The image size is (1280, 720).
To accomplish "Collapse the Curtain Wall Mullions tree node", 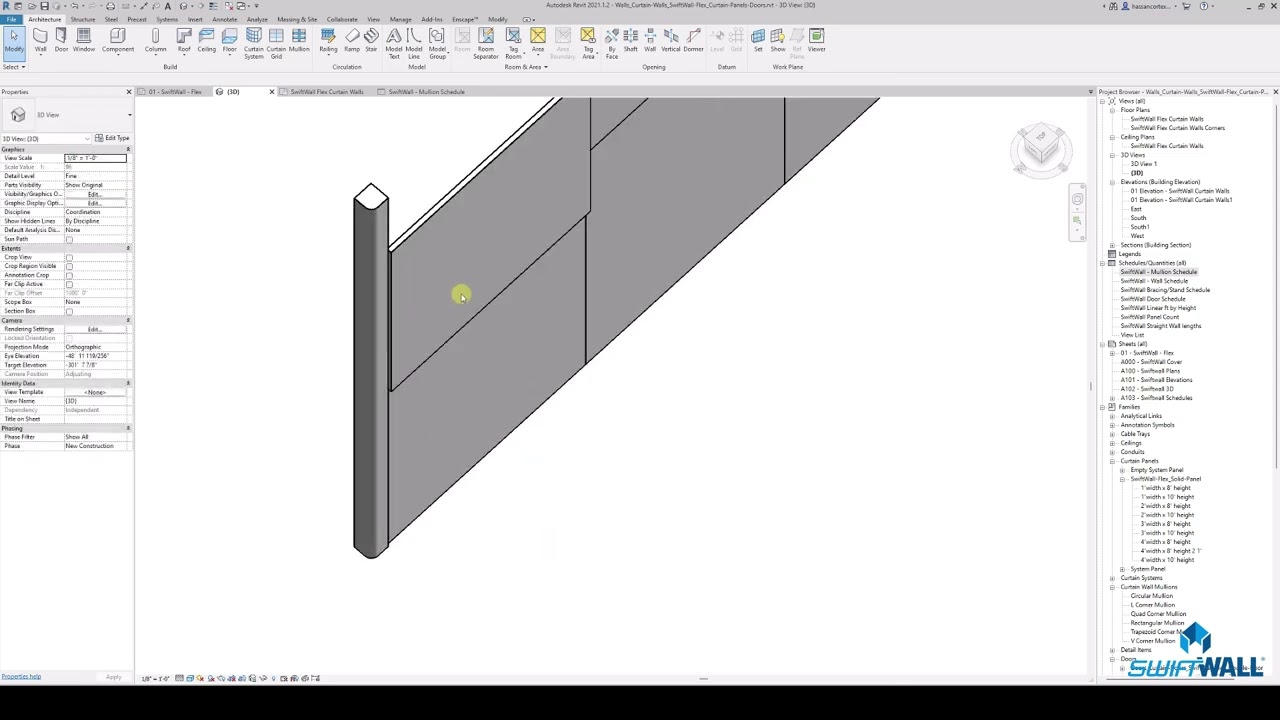I will pyautogui.click(x=1112, y=587).
